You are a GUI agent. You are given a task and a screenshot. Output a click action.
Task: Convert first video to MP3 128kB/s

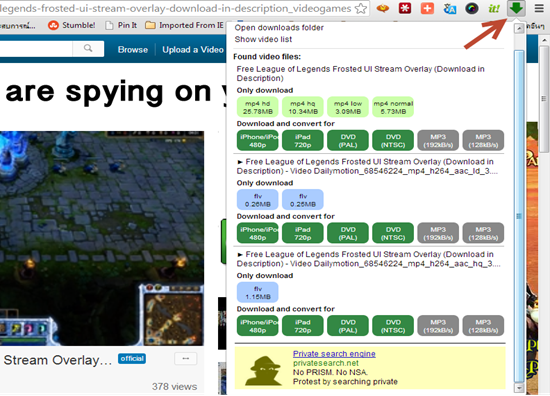pyautogui.click(x=483, y=141)
